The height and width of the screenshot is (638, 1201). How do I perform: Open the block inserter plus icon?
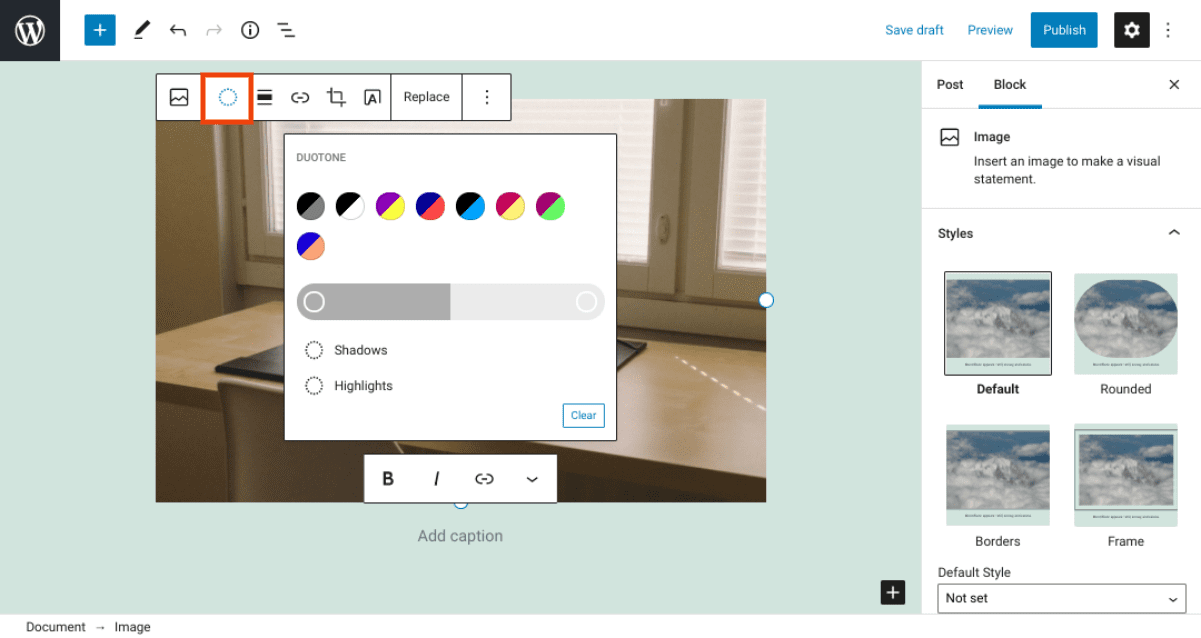point(99,30)
